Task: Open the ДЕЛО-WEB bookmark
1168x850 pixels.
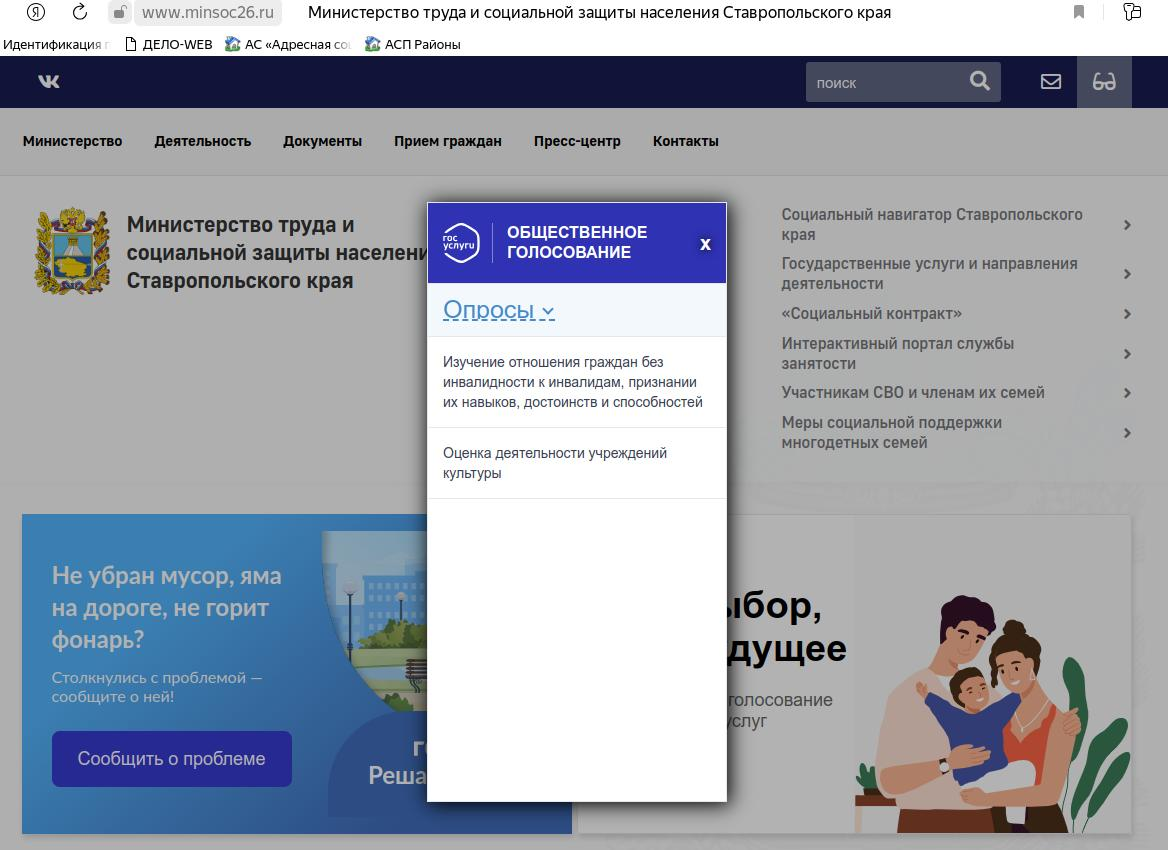Action: pos(168,44)
